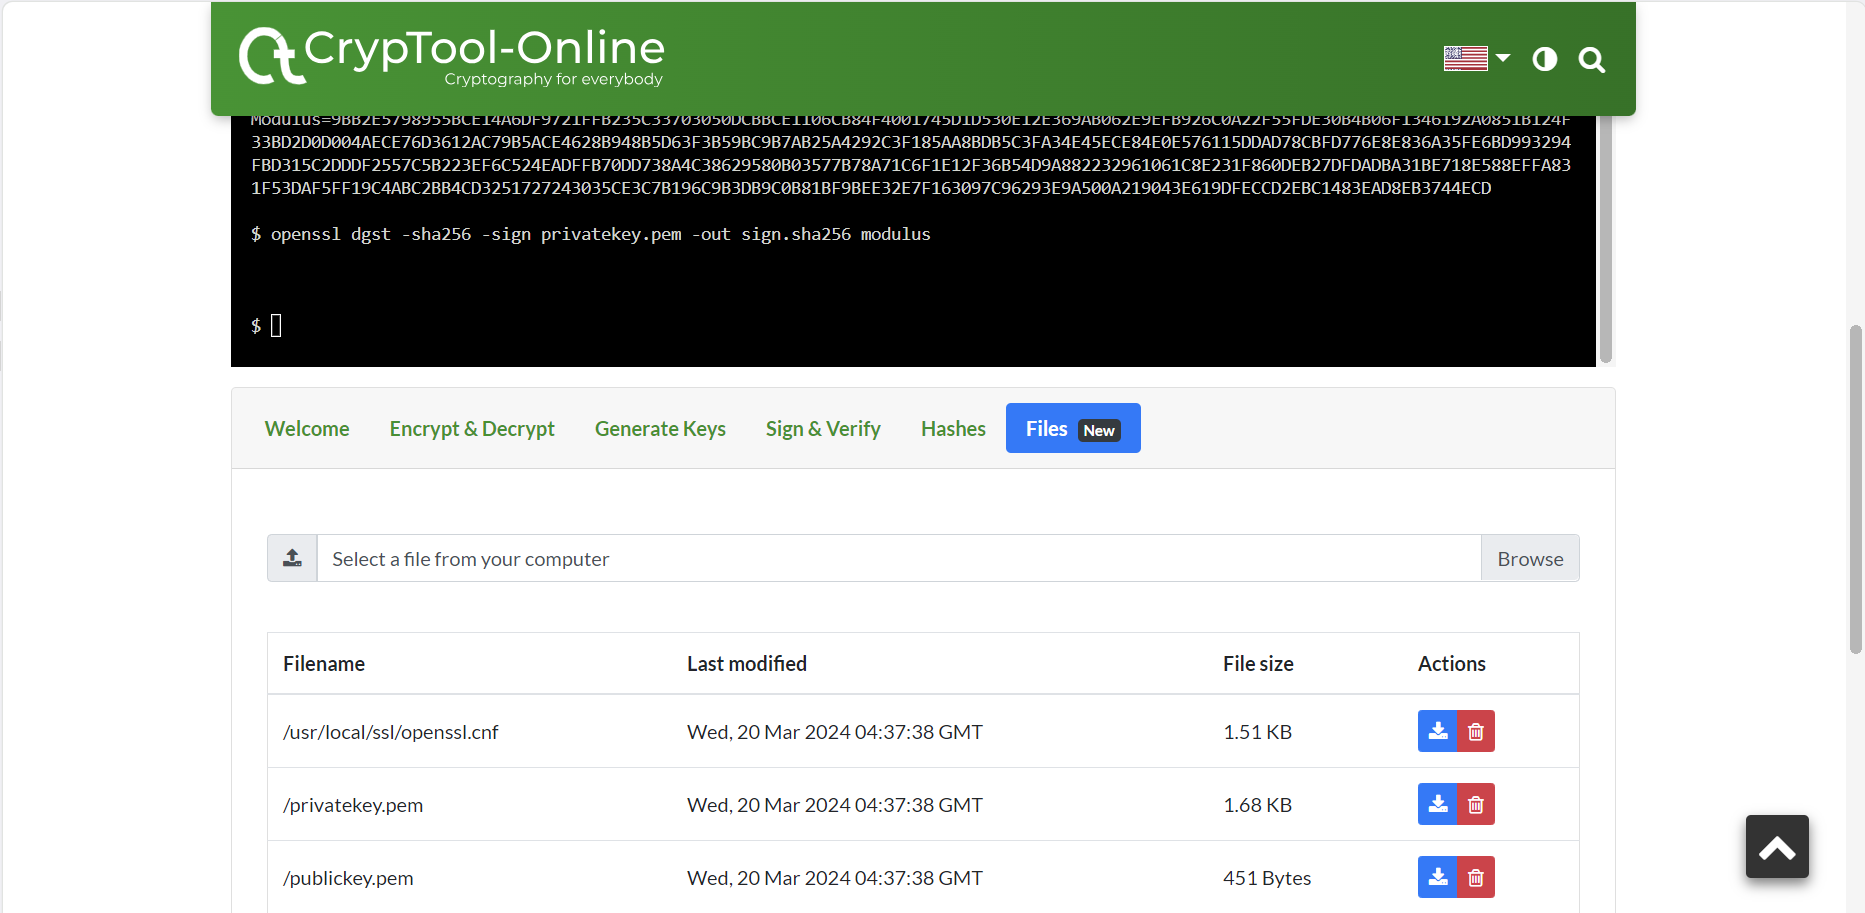Jump to top with arrow button
Viewport: 1865px width, 913px height.
click(1777, 847)
